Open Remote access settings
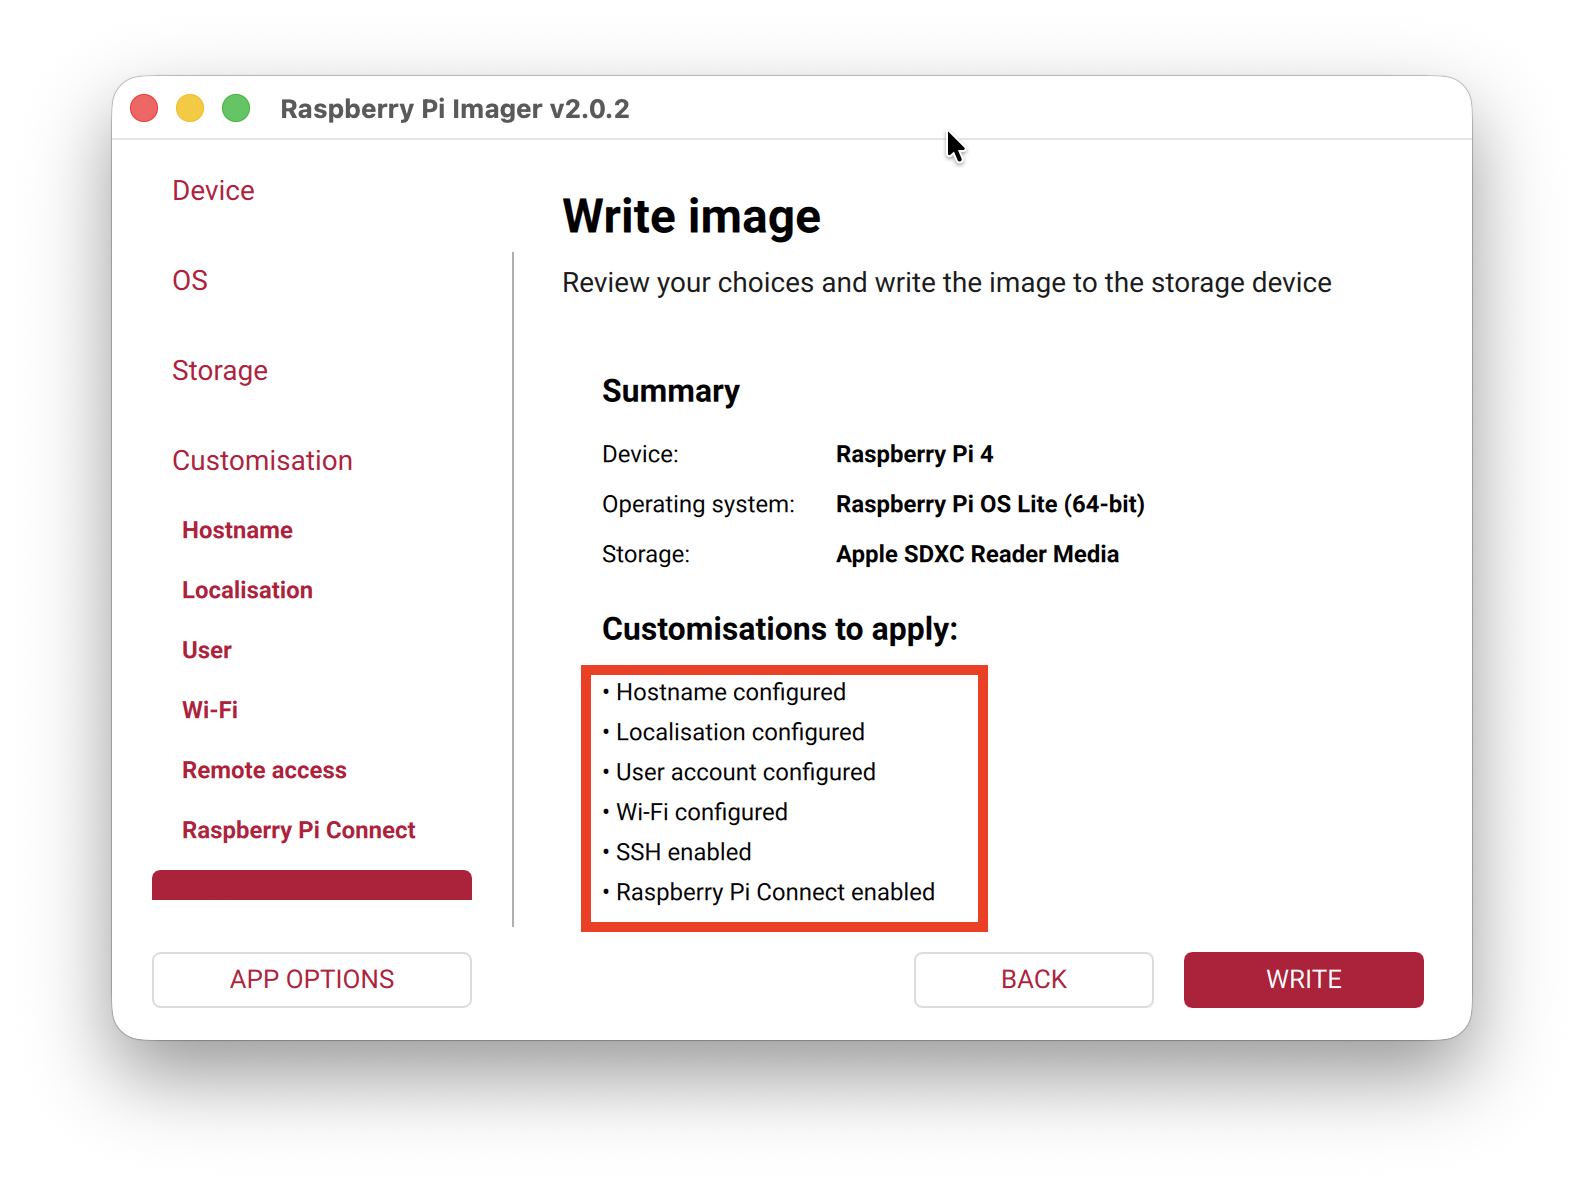Viewport: 1584px width, 1188px height. 264,770
